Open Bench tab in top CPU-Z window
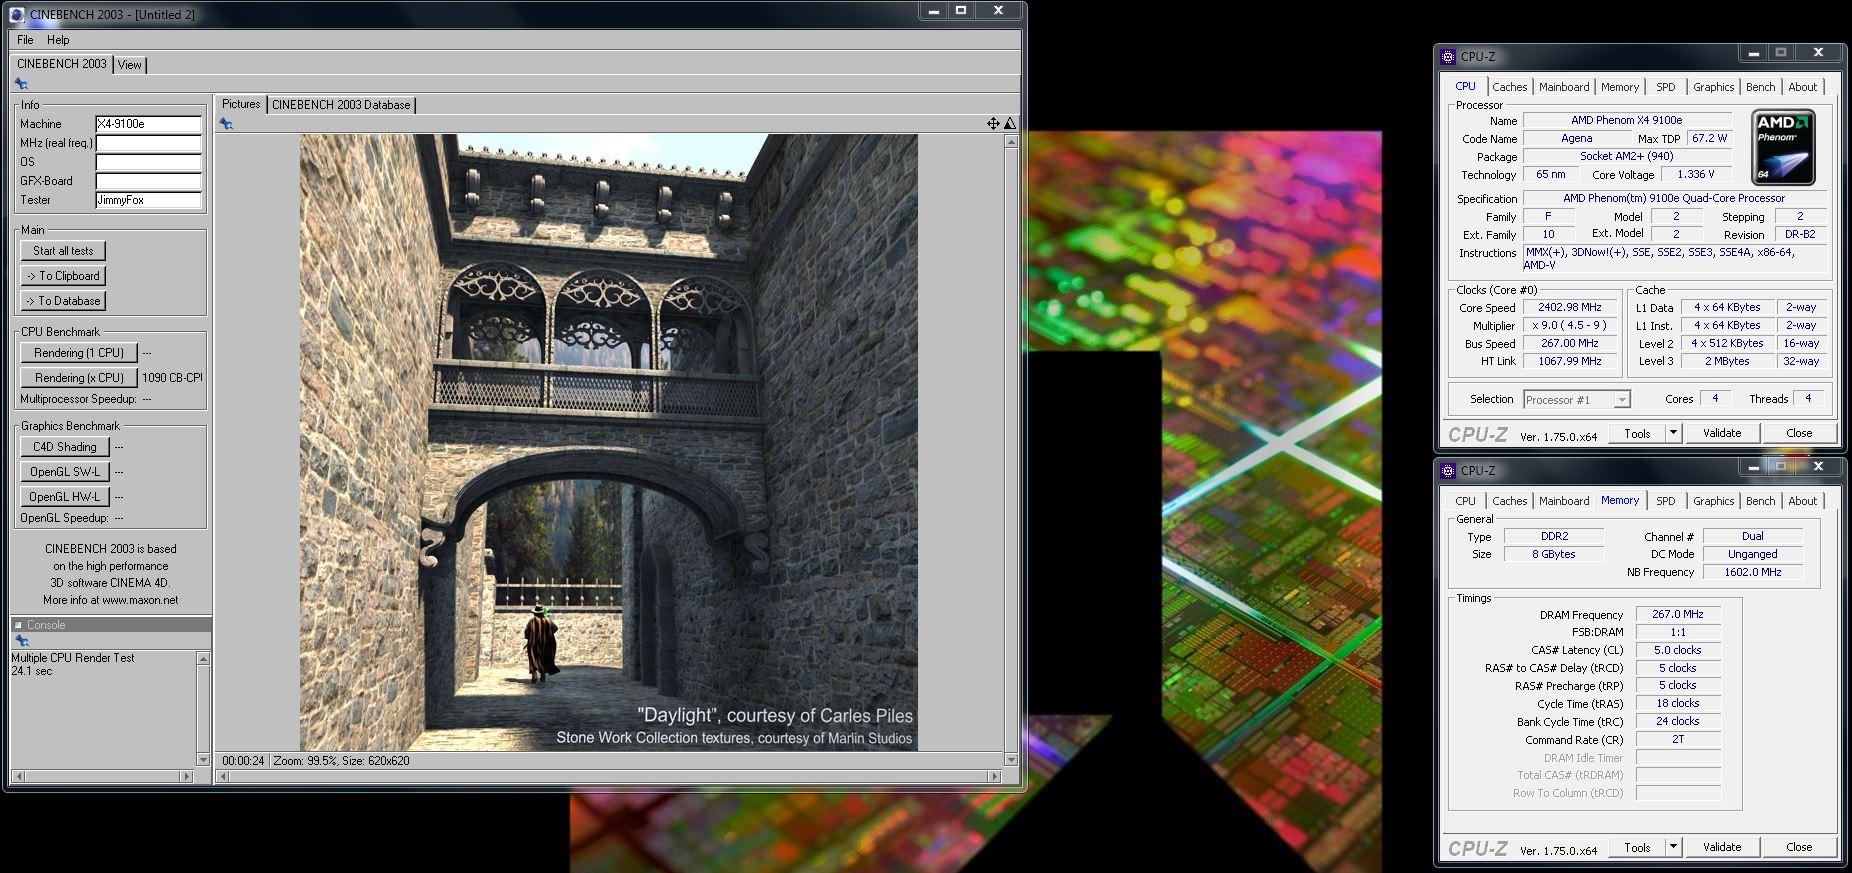This screenshot has width=1852, height=873. [1761, 87]
